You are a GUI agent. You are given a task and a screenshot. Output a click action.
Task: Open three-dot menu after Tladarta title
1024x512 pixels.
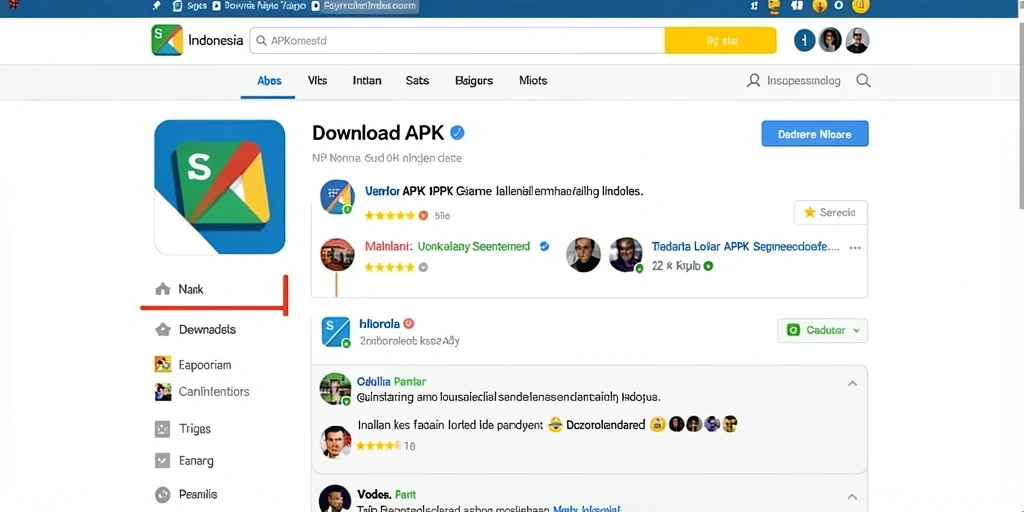pyautogui.click(x=855, y=248)
